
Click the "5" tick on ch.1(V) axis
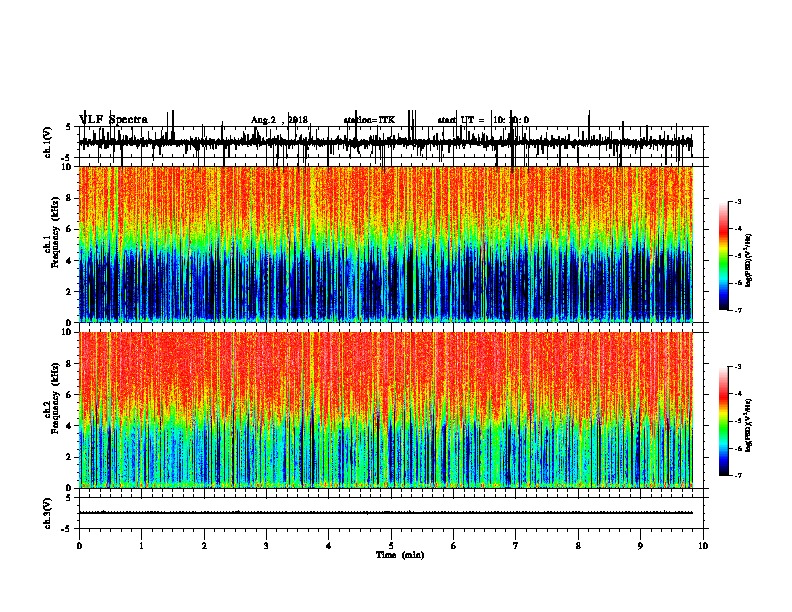68,127
